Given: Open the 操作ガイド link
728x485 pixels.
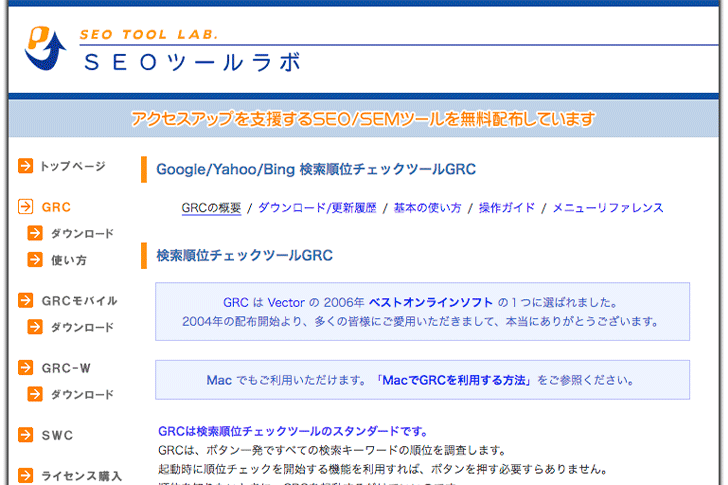Looking at the screenshot, I should (507, 208).
